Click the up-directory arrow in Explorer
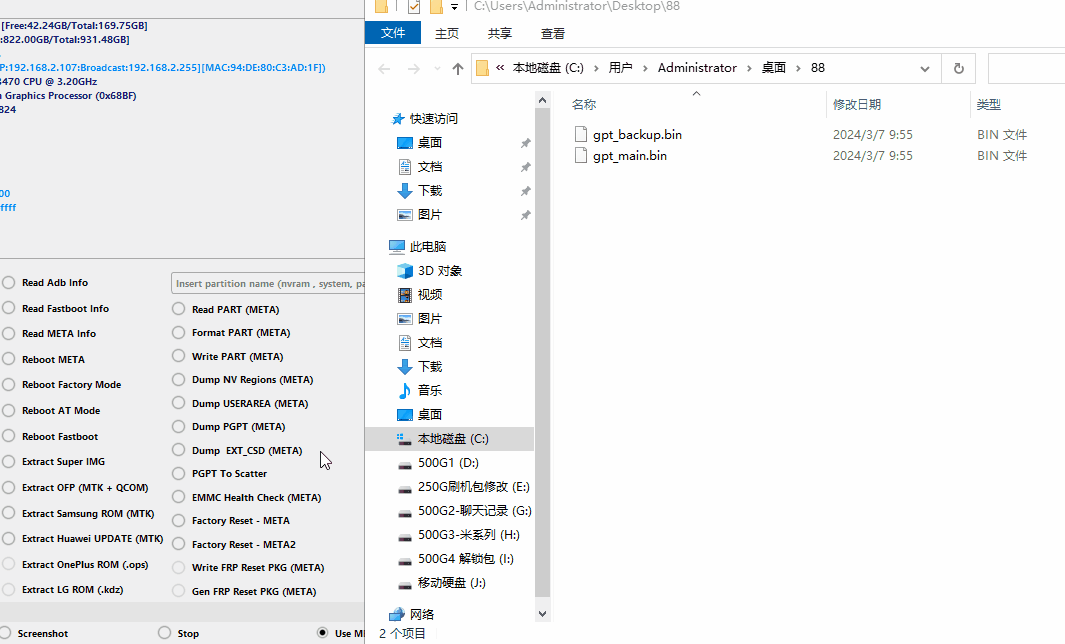The height and width of the screenshot is (644, 1065). tap(458, 69)
